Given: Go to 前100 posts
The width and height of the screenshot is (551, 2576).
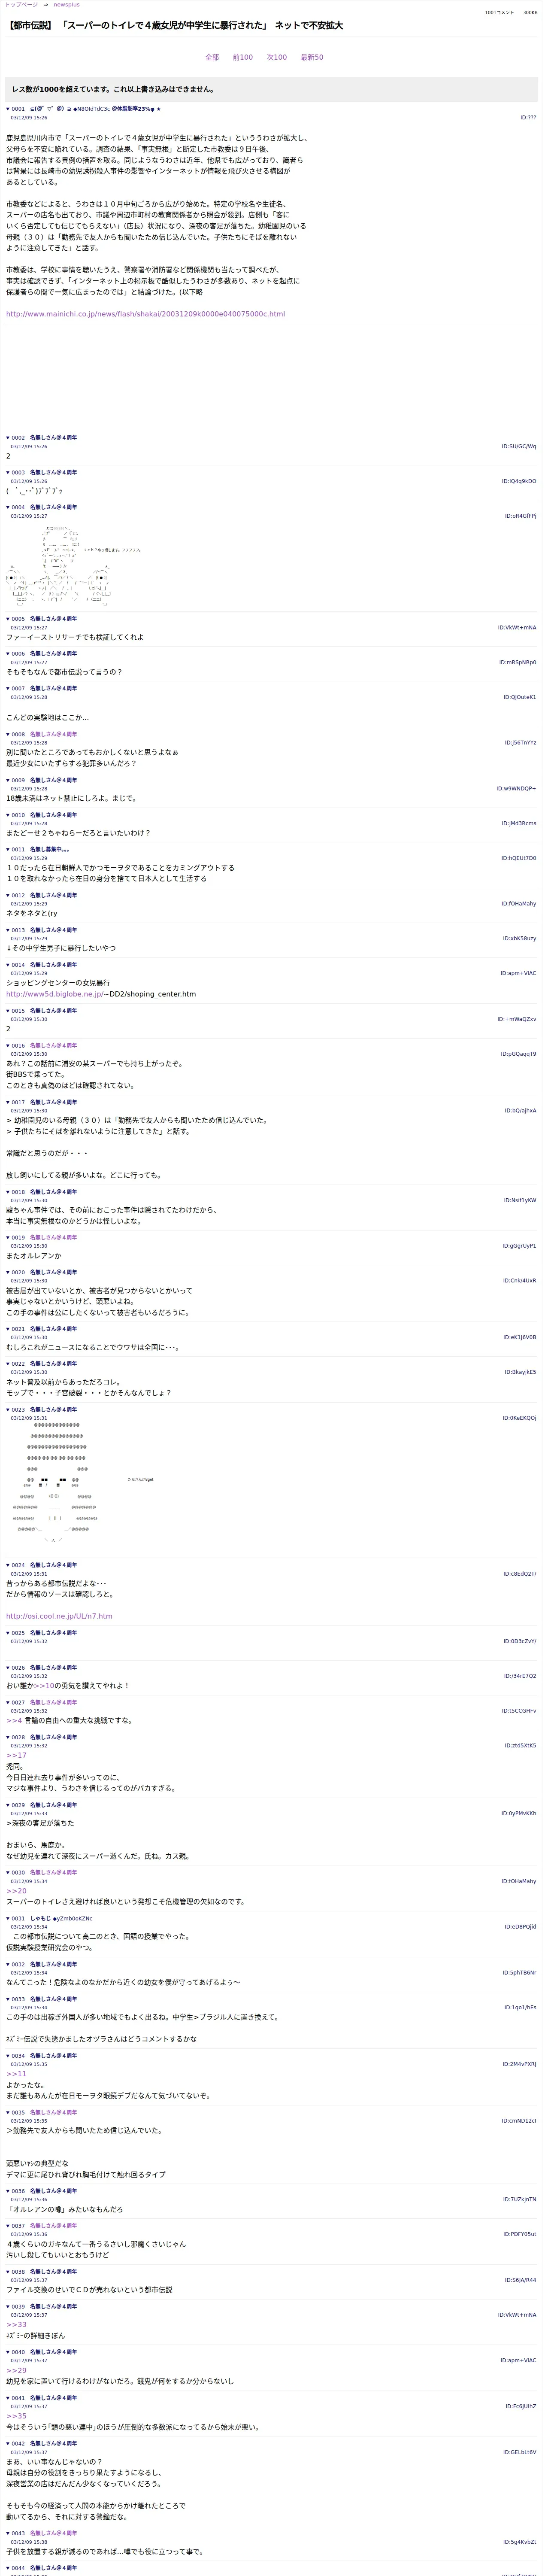Looking at the screenshot, I should click(x=243, y=57).
